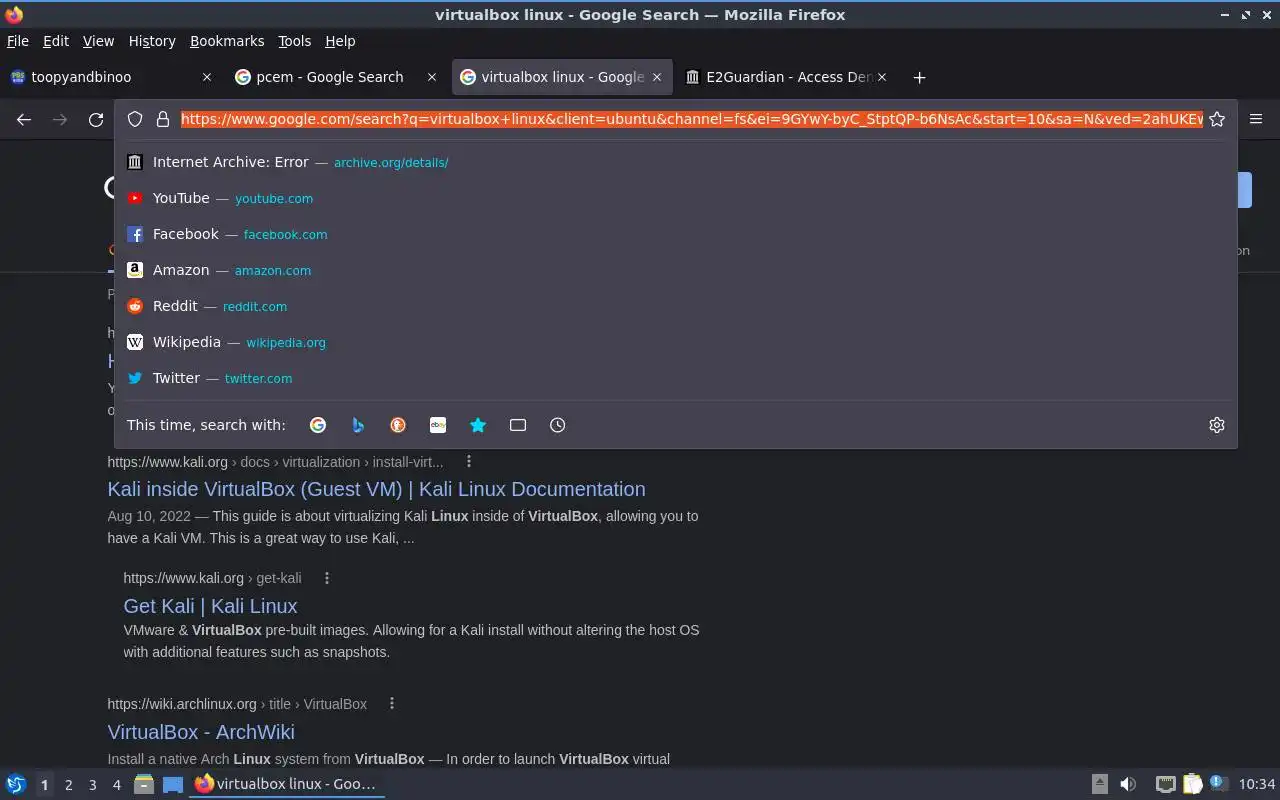Open the Bookmarks menu
Image resolution: width=1280 pixels, height=800 pixels.
click(x=227, y=41)
